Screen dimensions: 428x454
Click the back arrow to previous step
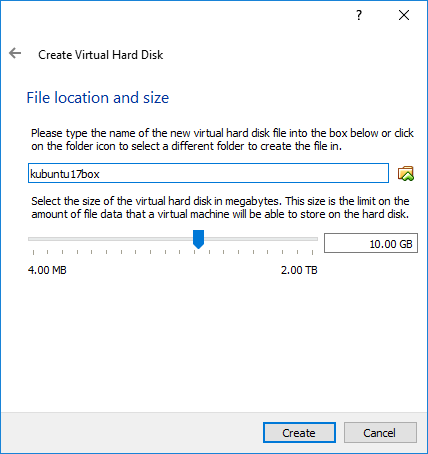pyautogui.click(x=15, y=53)
